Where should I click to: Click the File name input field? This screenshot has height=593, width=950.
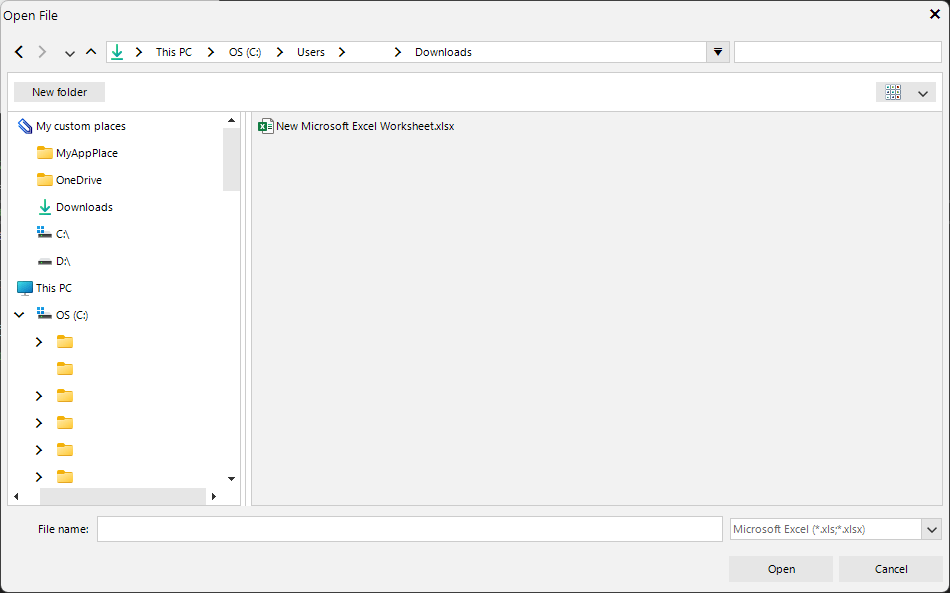pos(410,529)
